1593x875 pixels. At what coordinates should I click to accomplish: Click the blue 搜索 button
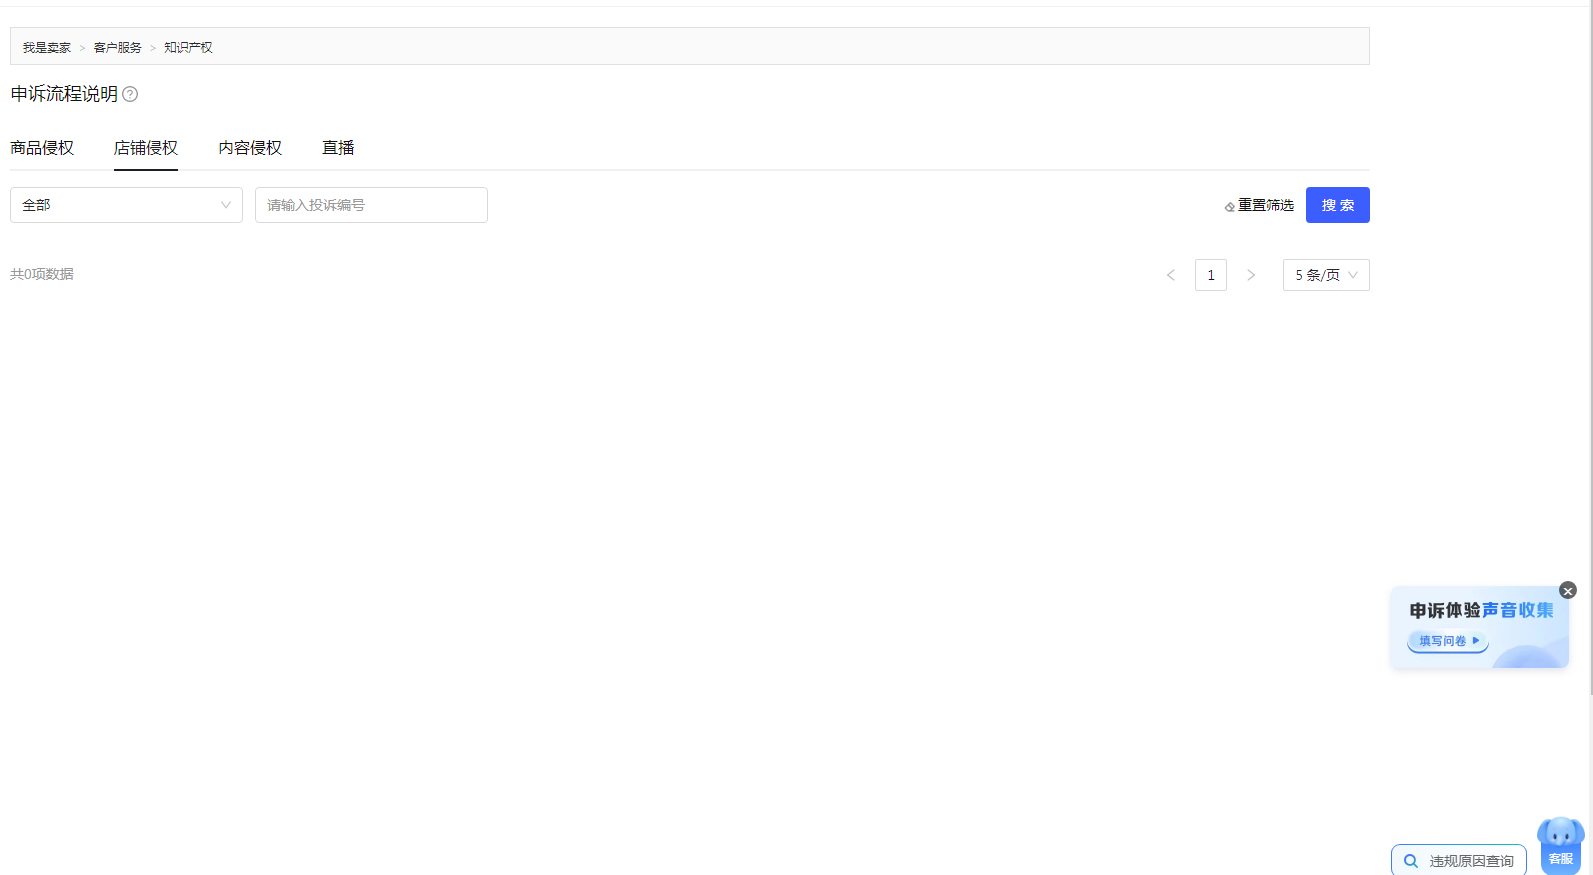1337,205
